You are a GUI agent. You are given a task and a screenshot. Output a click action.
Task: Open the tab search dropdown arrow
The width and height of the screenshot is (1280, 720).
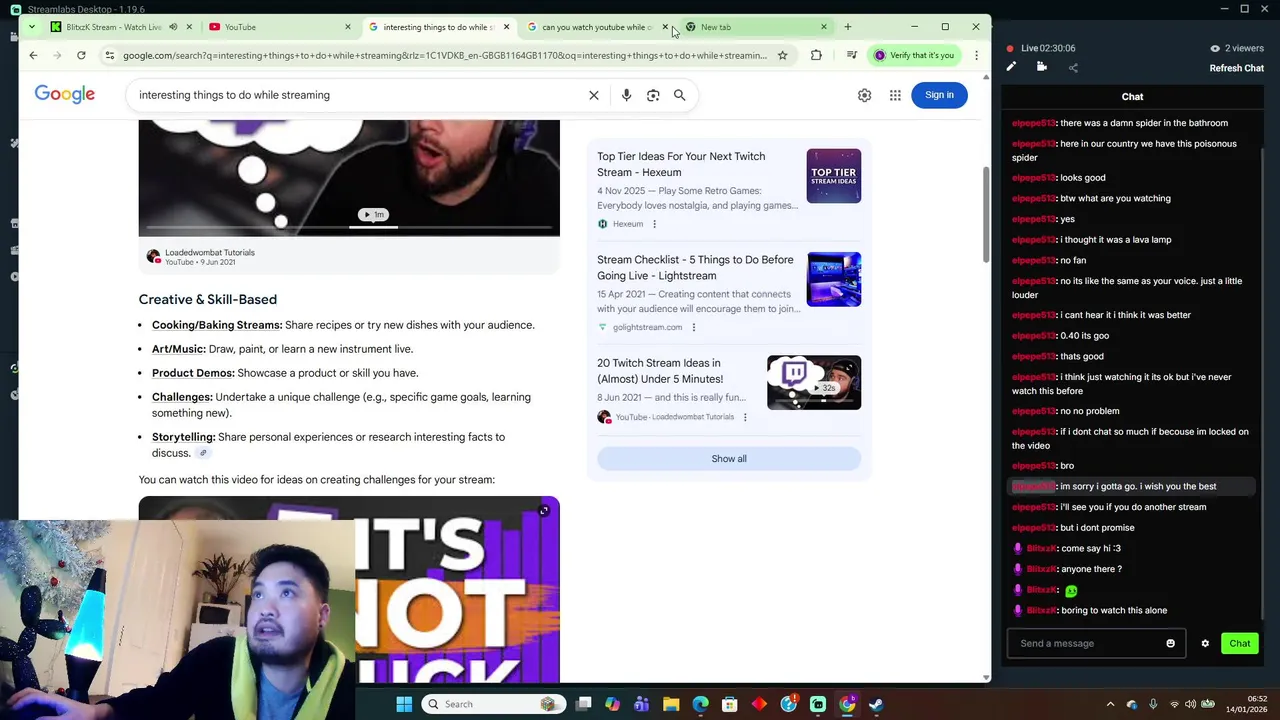[33, 27]
